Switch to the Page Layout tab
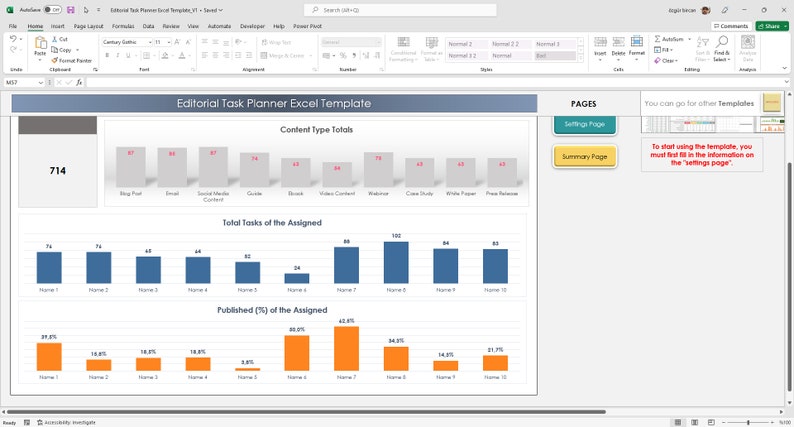Viewport: 794px width, 427px height. pos(88,26)
